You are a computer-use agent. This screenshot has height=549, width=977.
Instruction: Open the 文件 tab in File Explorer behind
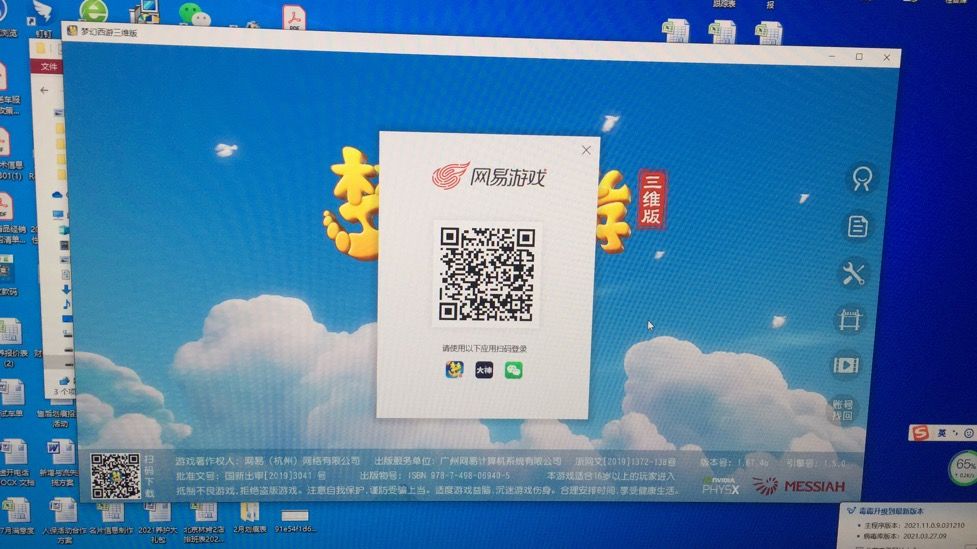(x=48, y=66)
